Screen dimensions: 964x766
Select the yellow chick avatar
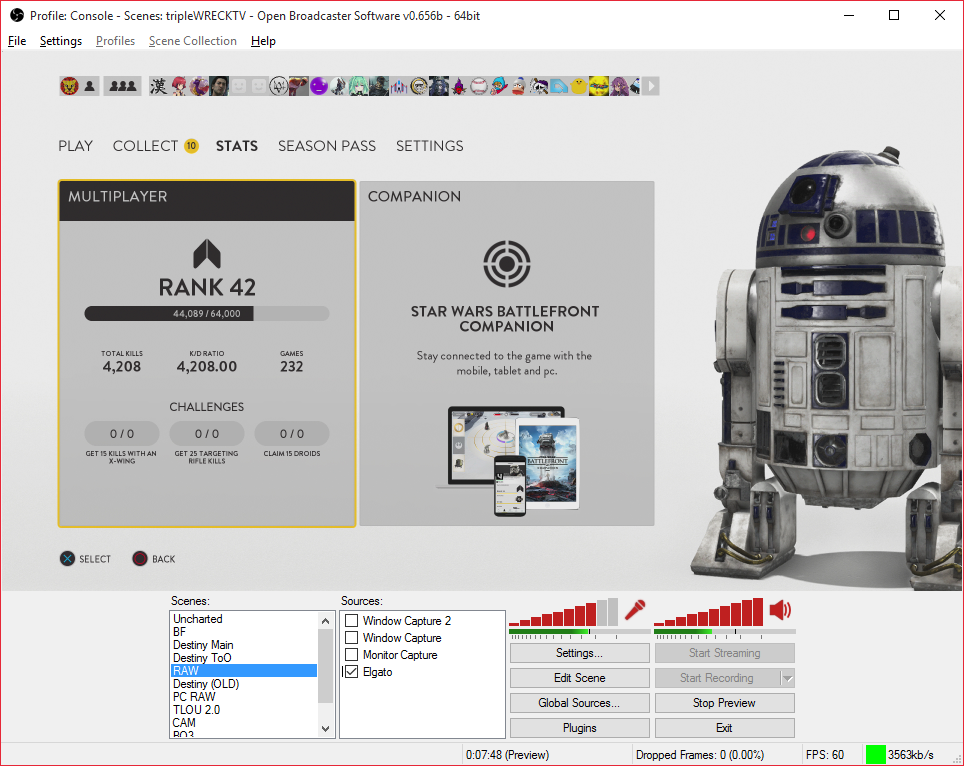pos(579,86)
